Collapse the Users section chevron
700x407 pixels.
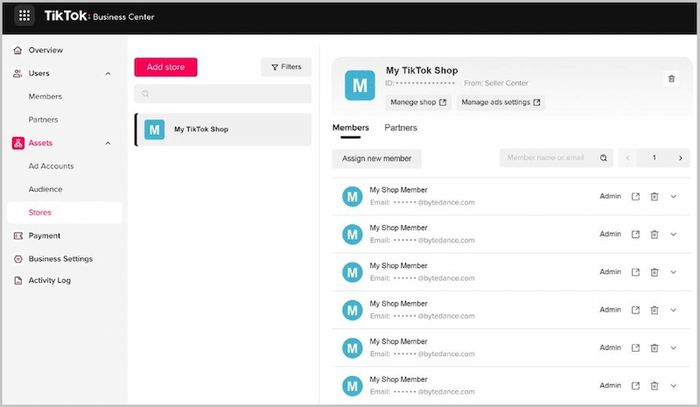click(x=108, y=74)
